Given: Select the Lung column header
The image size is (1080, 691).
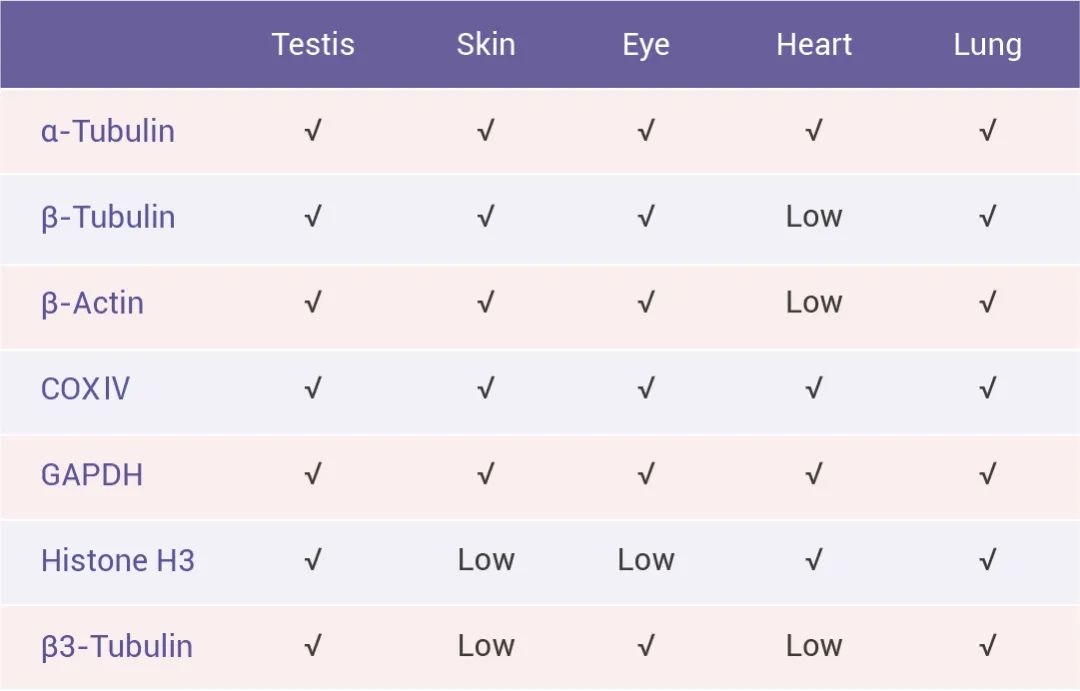Looking at the screenshot, I should [x=987, y=45].
